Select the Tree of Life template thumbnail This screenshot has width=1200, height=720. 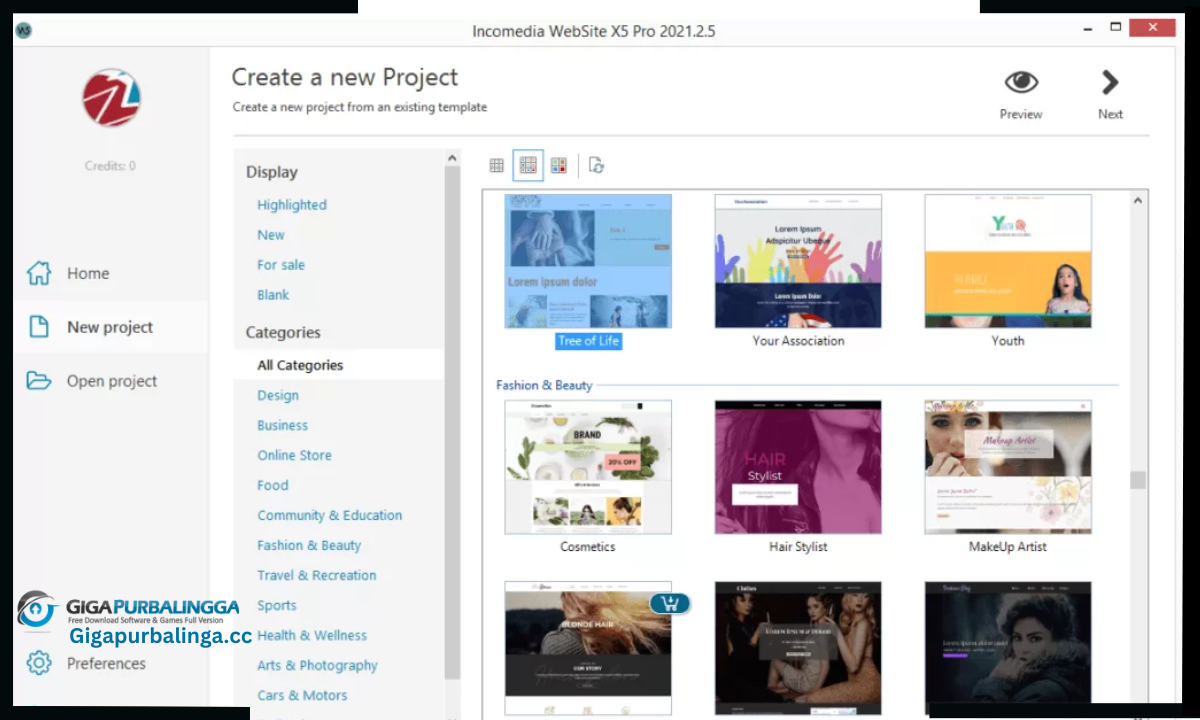[x=588, y=261]
